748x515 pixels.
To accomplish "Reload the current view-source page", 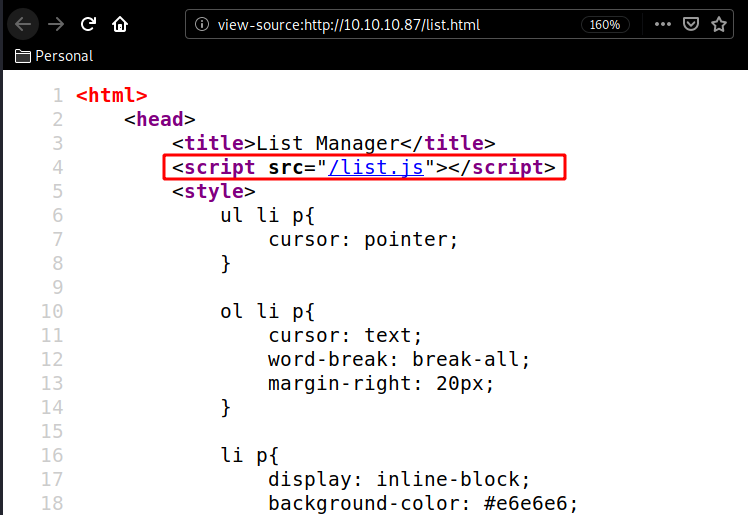I will click(x=88, y=23).
